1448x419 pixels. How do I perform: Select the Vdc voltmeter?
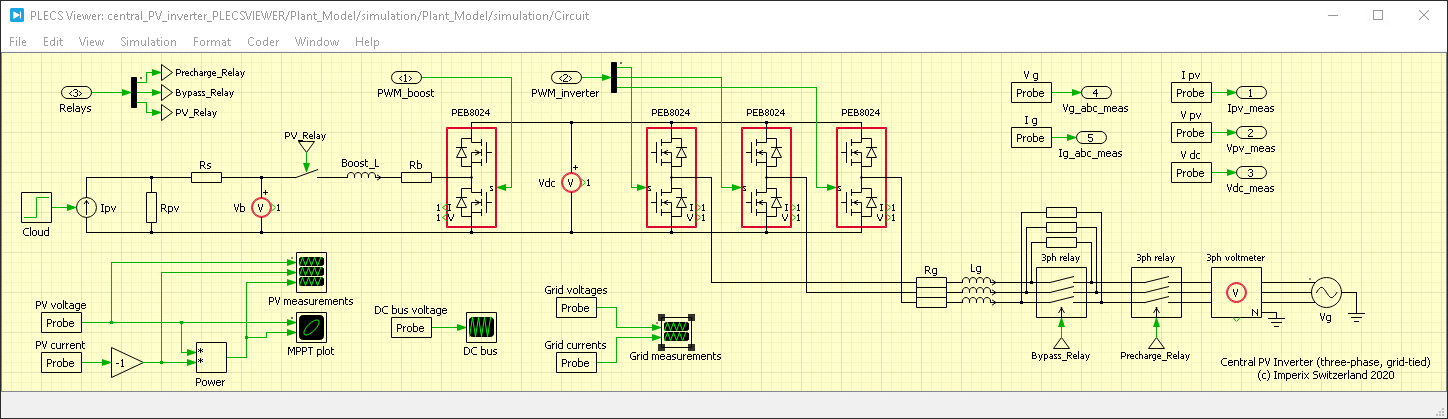[x=570, y=183]
